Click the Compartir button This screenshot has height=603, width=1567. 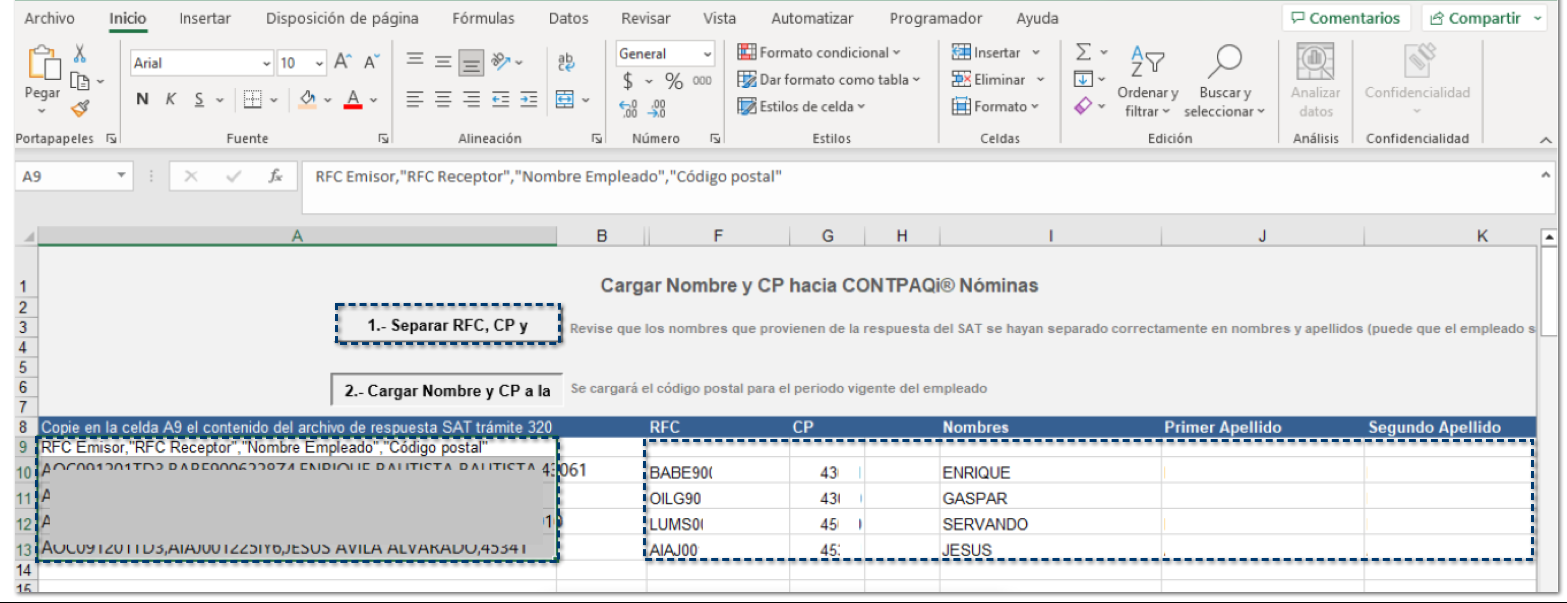point(1485,18)
